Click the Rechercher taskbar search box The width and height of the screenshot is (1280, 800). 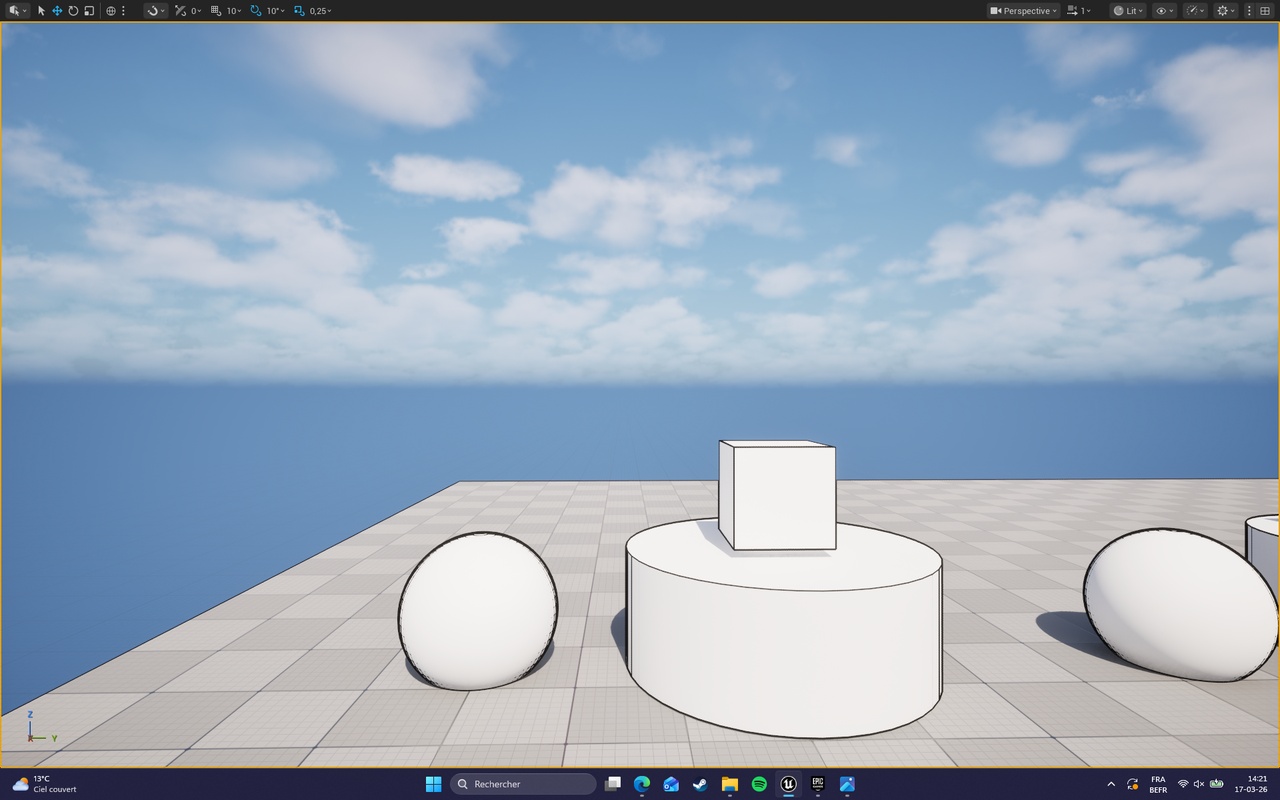point(523,784)
